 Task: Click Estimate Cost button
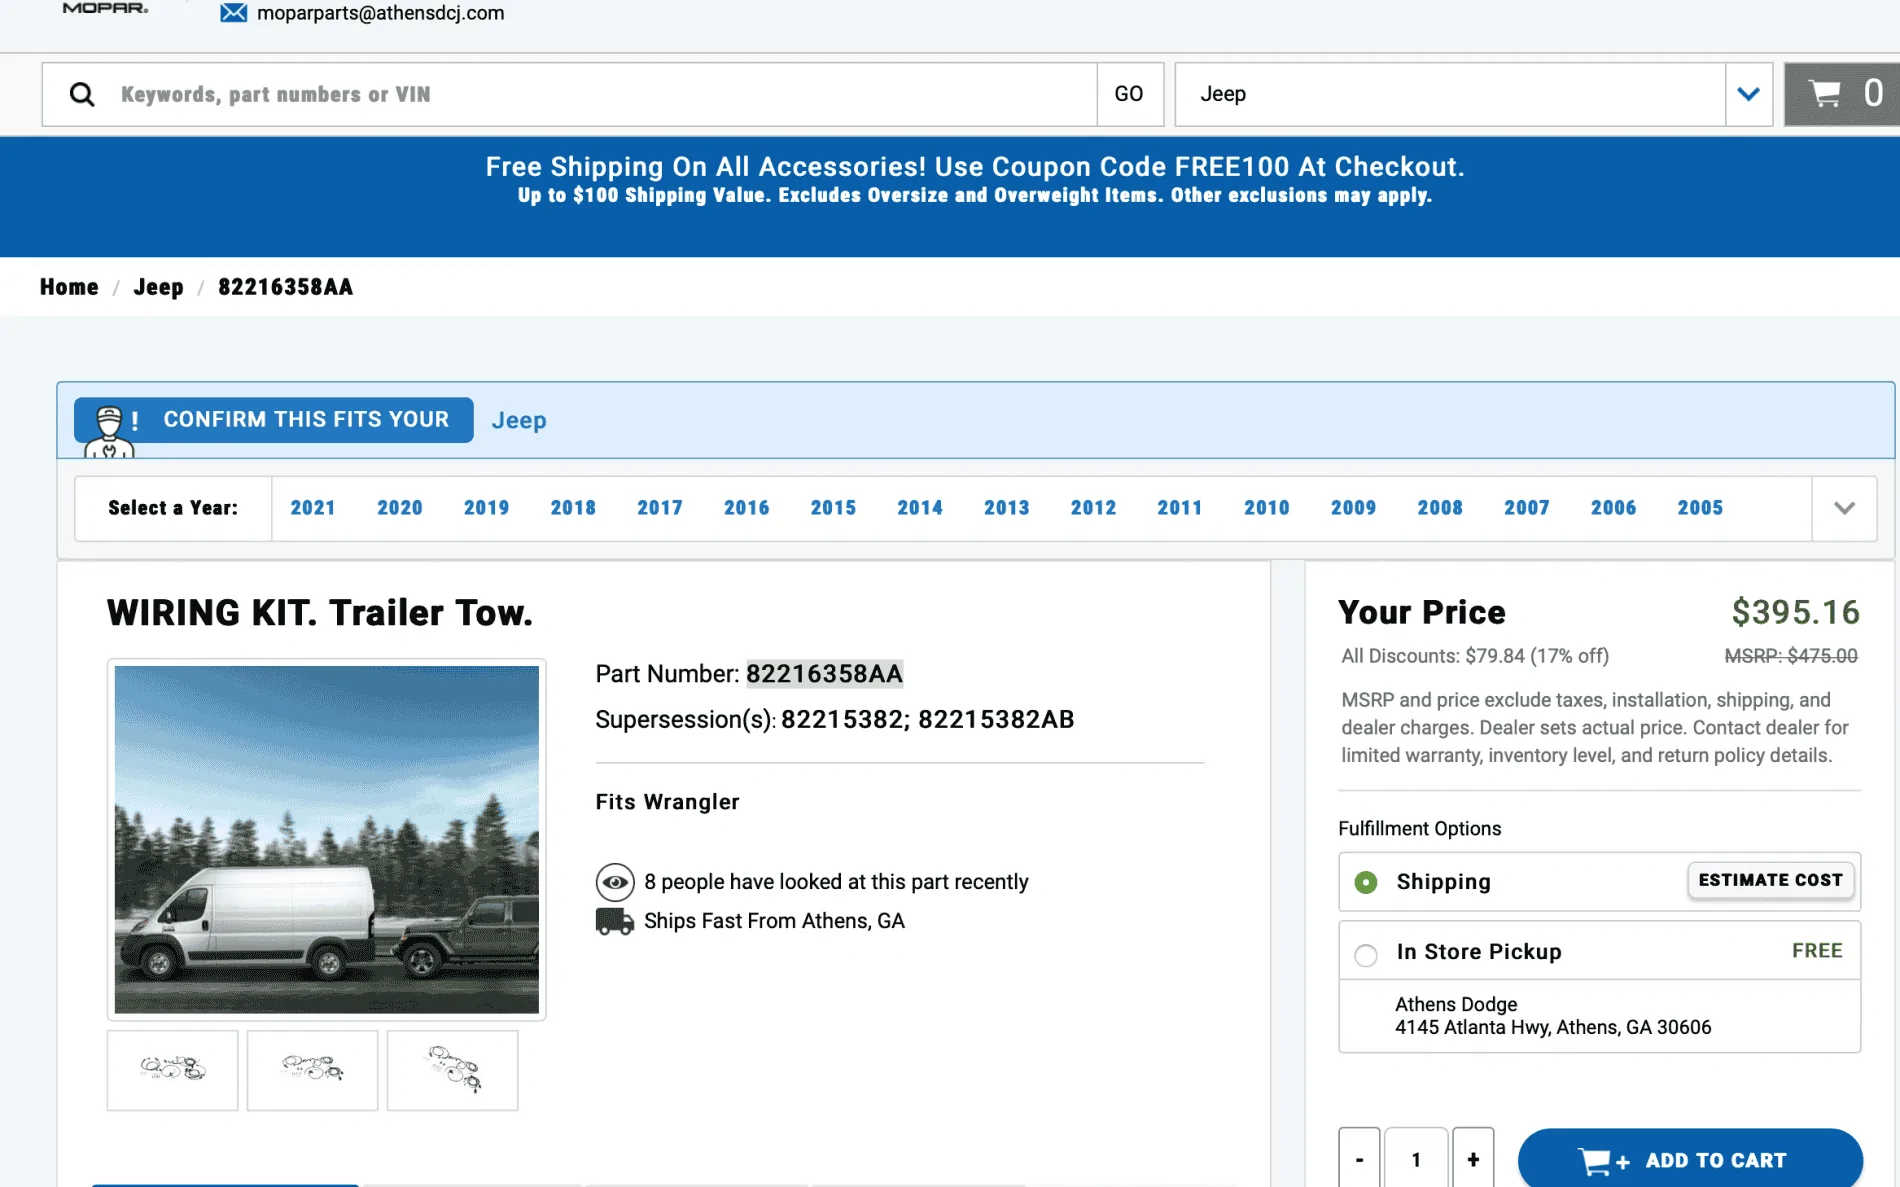[1770, 880]
